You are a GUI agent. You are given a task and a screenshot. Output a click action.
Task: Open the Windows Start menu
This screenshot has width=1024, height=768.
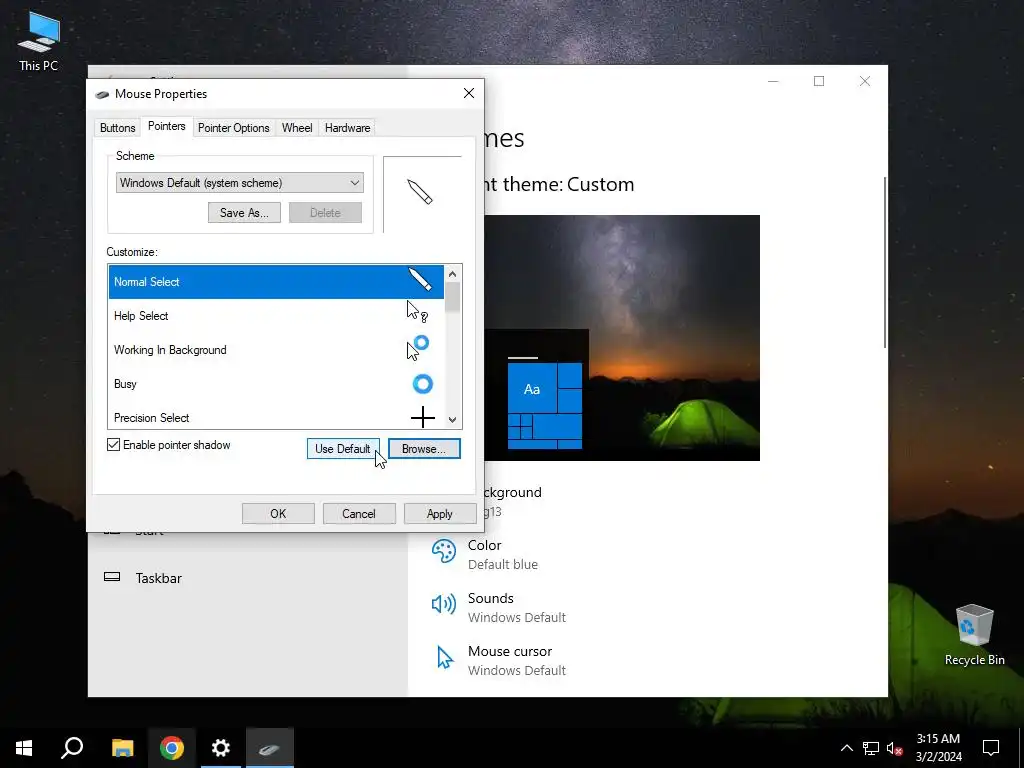(24, 748)
